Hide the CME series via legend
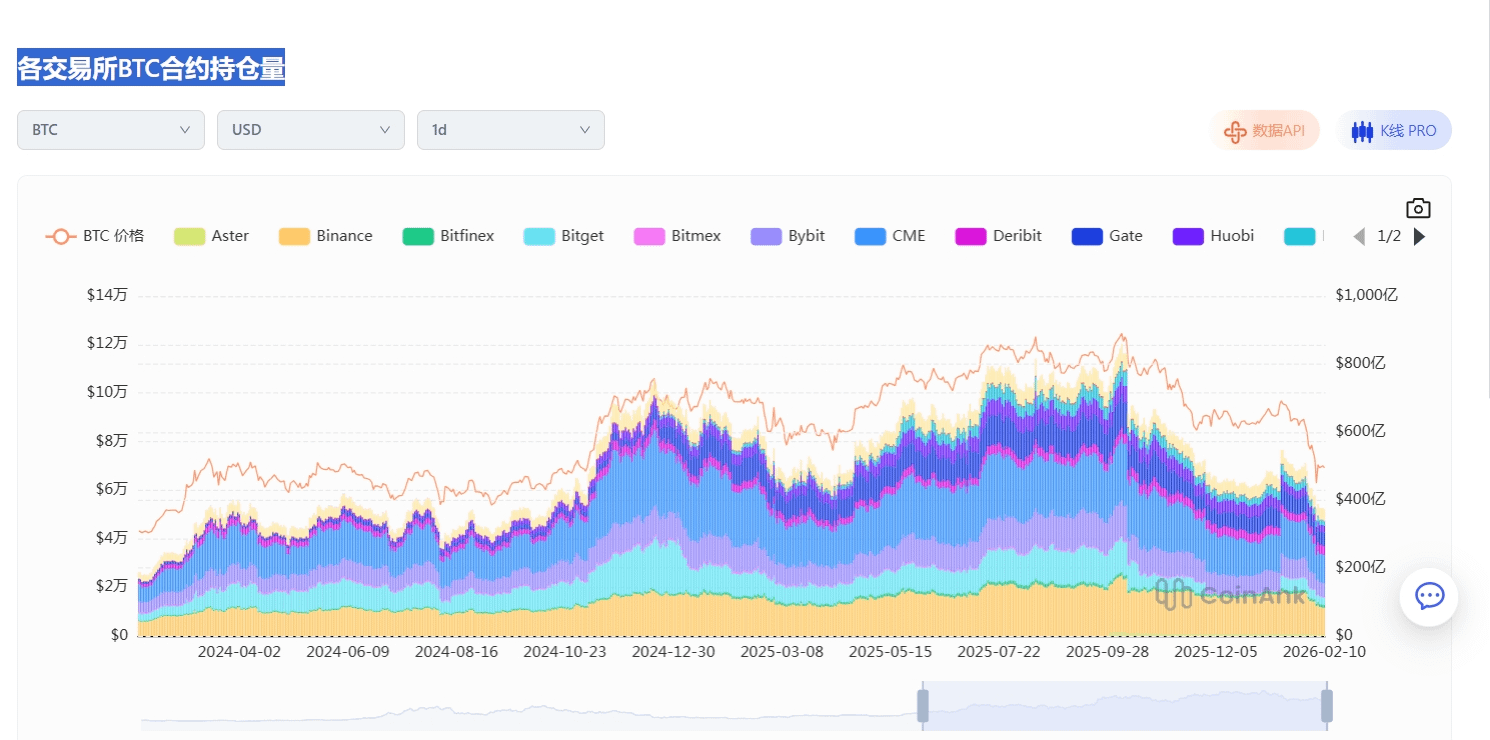Image resolution: width=1490 pixels, height=740 pixels. point(890,237)
